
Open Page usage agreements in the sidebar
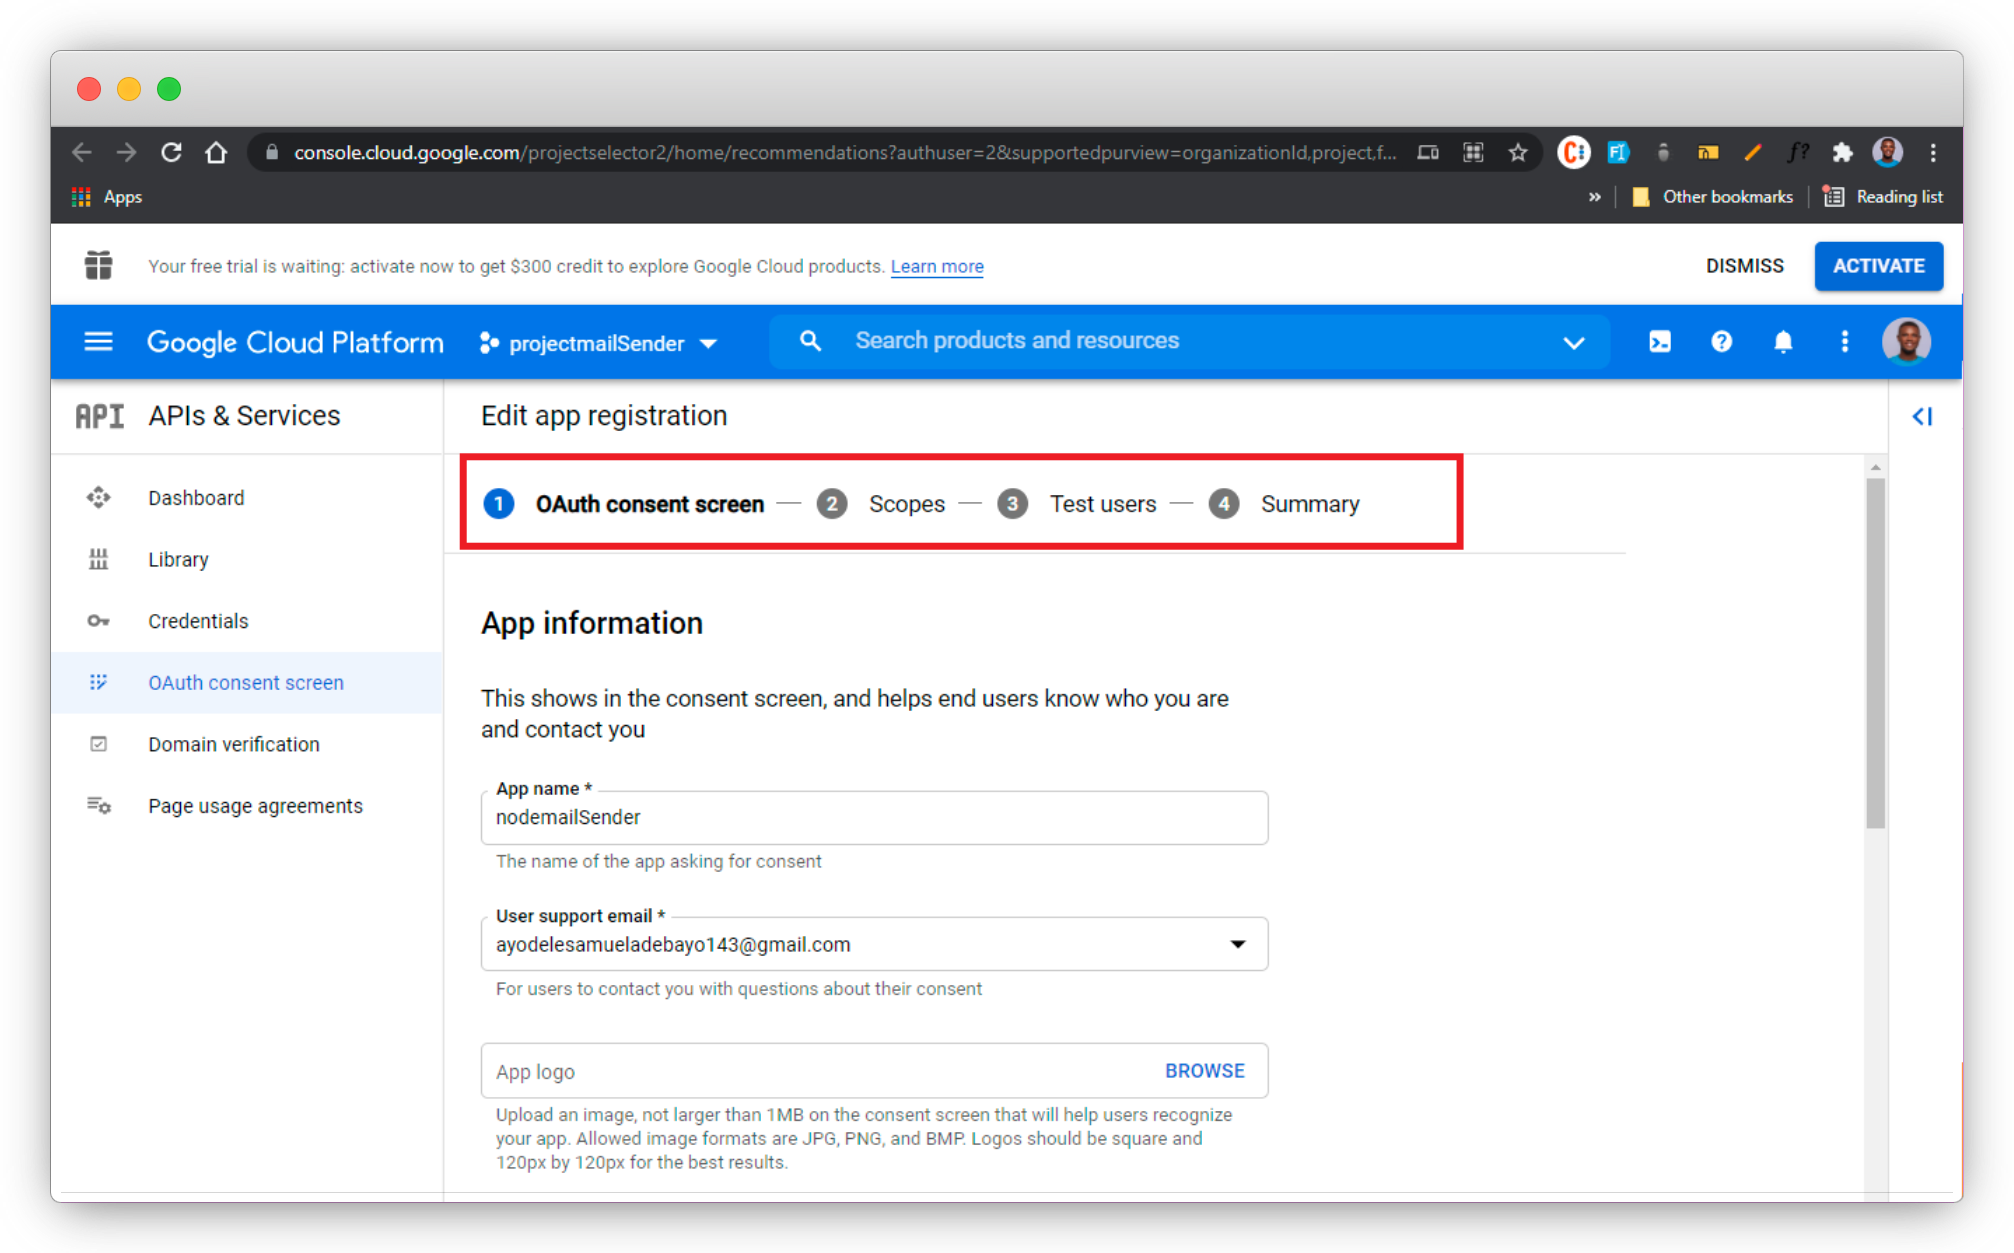click(247, 806)
